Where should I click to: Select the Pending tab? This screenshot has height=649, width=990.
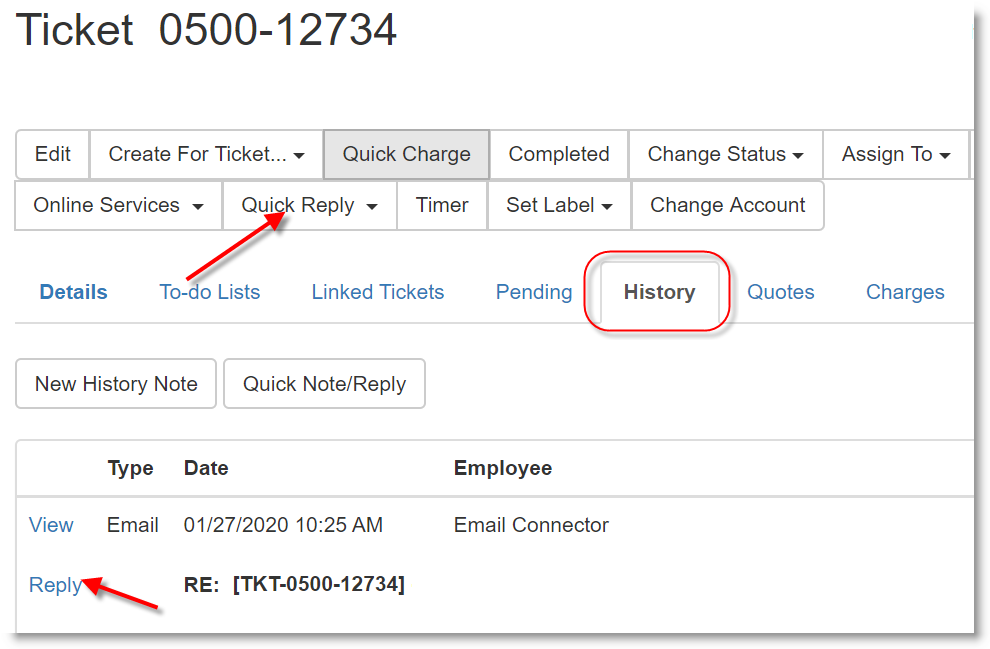533,292
